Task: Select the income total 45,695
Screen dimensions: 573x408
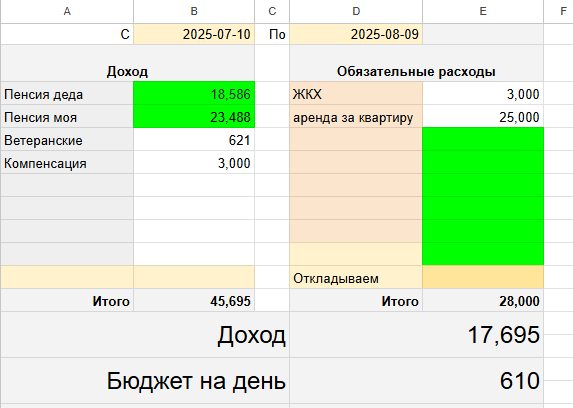Action: 194,301
